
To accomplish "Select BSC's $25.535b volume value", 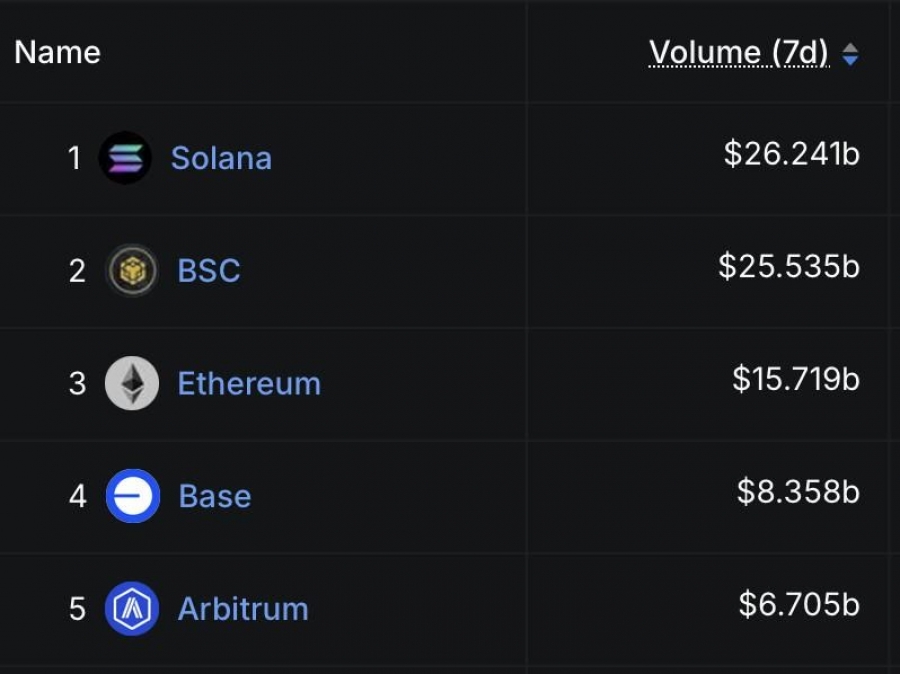I will point(789,266).
